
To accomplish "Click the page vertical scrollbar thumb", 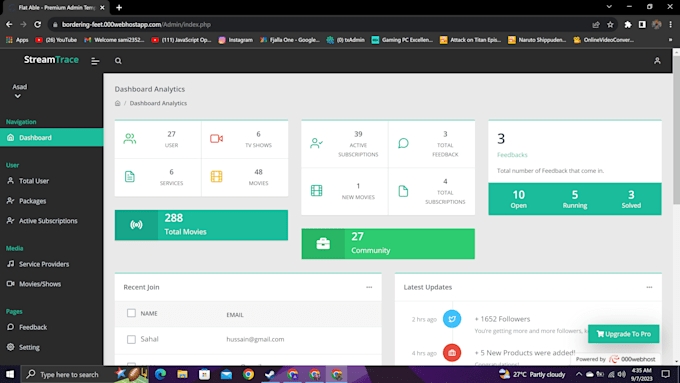I will coord(676,129).
